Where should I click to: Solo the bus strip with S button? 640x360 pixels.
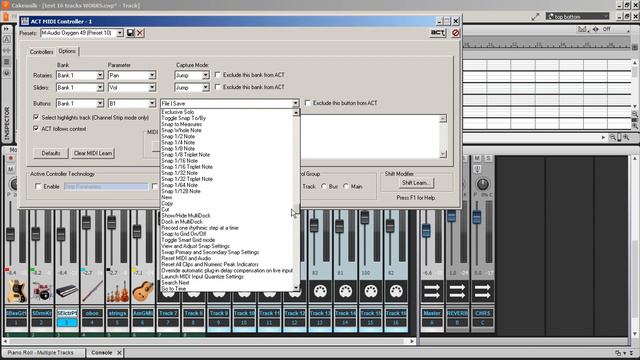(x=488, y=158)
